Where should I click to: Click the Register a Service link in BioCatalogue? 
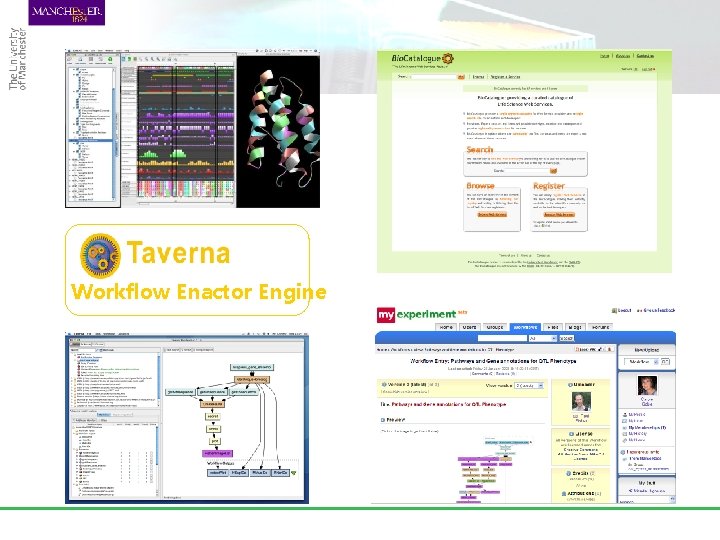tap(505, 77)
